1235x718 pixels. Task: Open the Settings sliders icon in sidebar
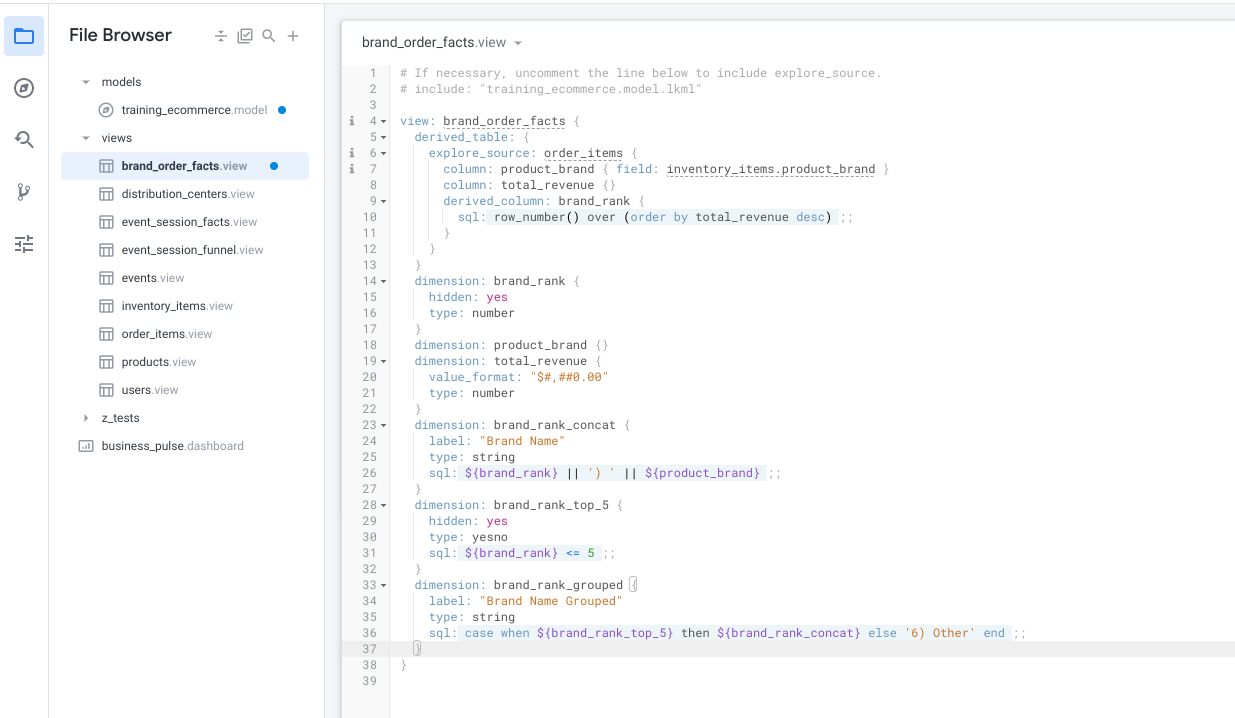[24, 244]
